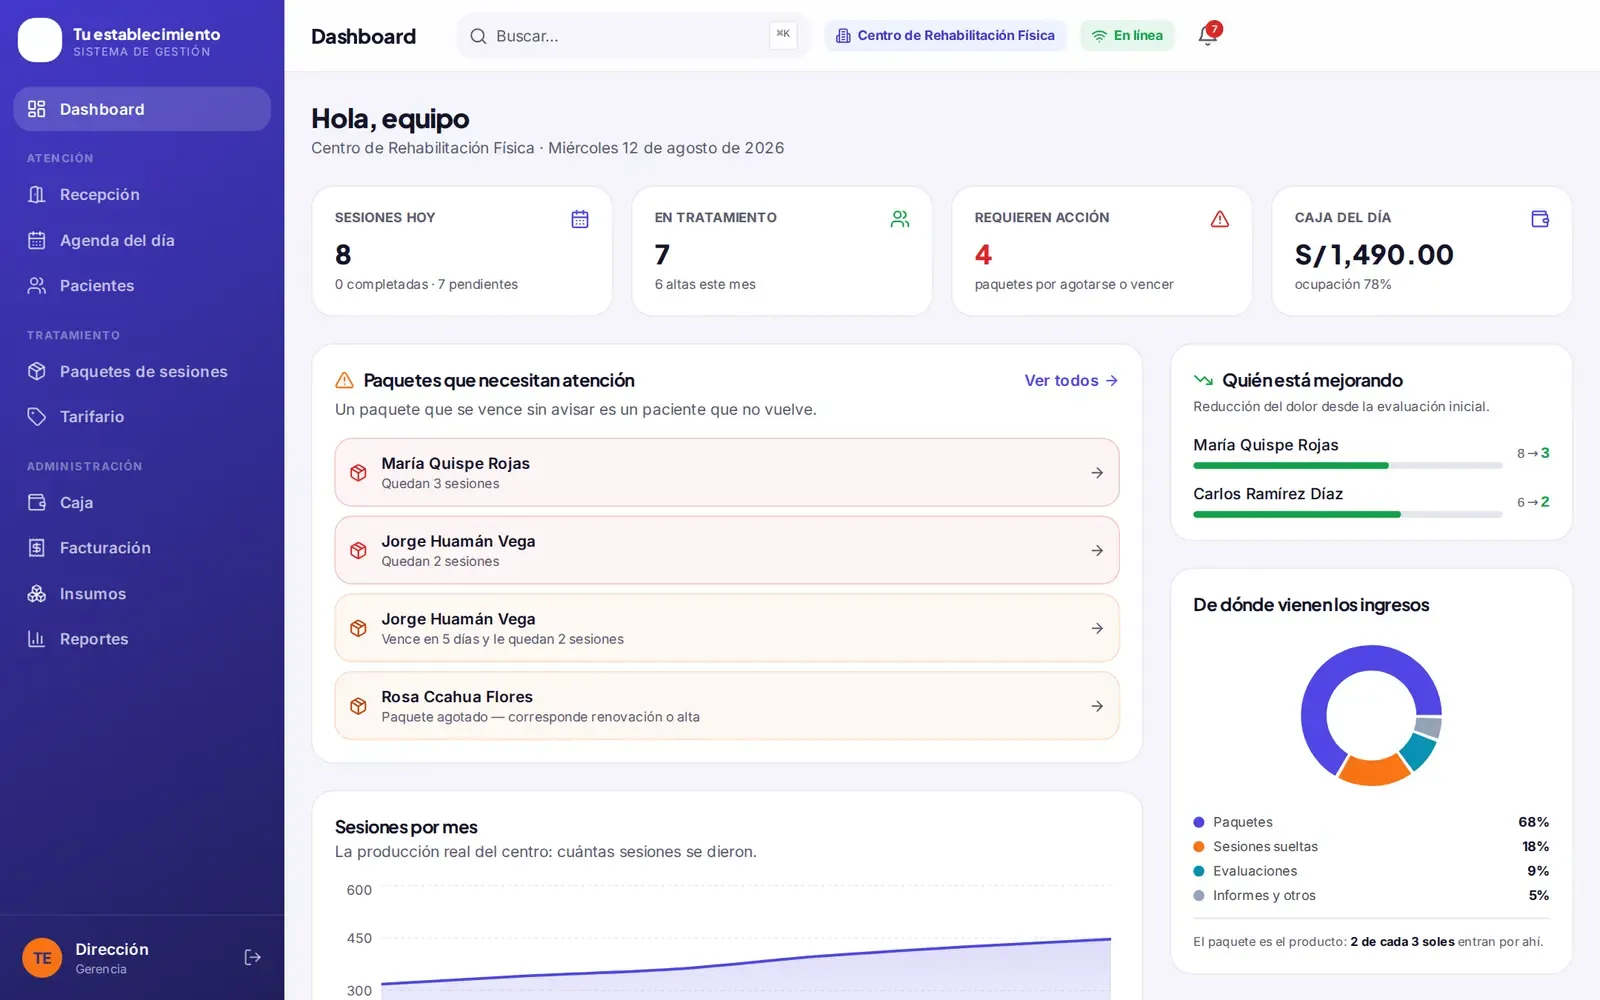This screenshot has height=1000, width=1600.
Task: Open Agenda del día
Action: click(142, 240)
